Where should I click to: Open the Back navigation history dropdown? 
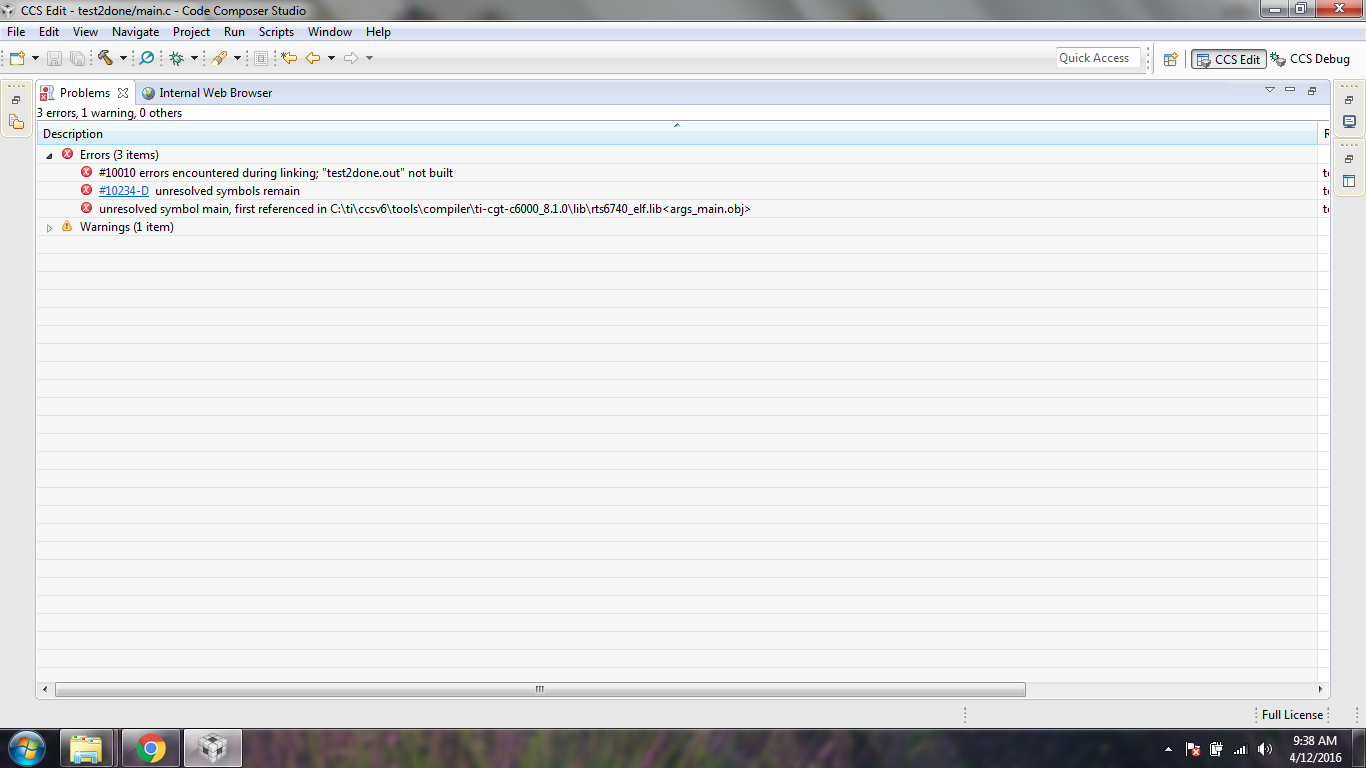[x=331, y=58]
